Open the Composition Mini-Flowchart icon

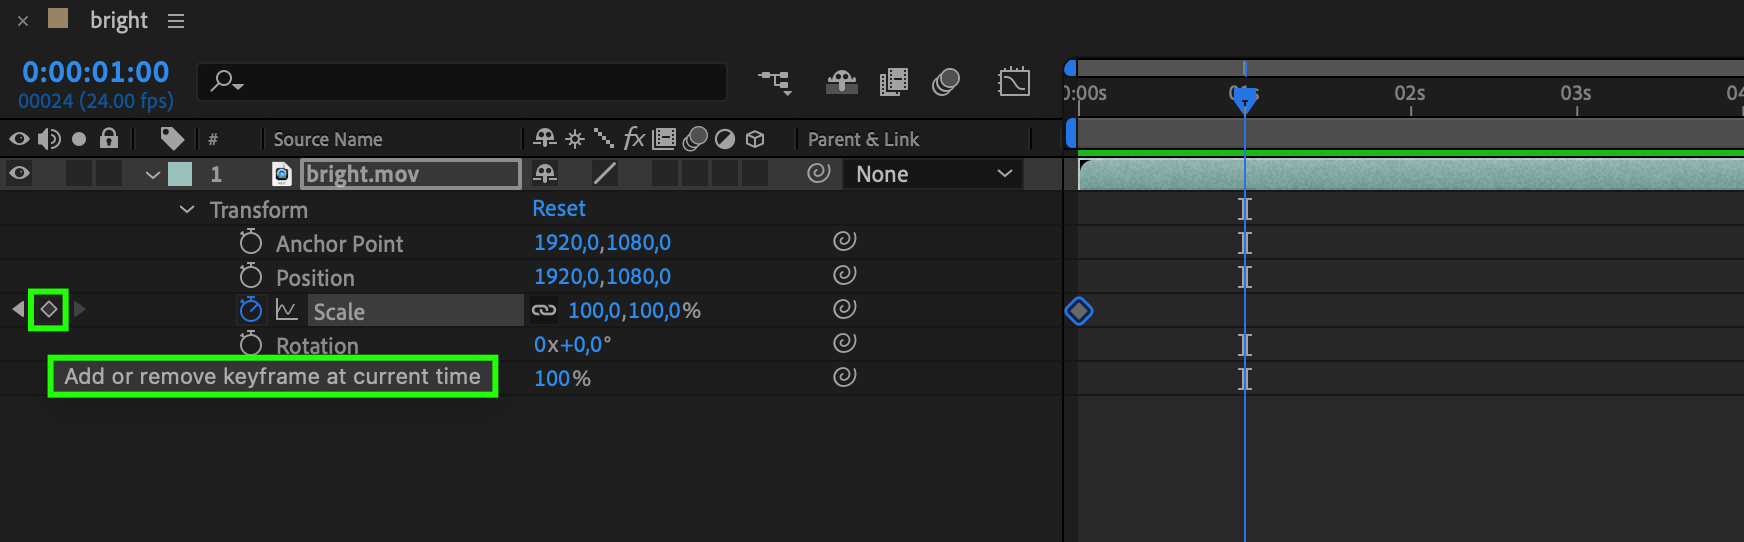coord(774,82)
